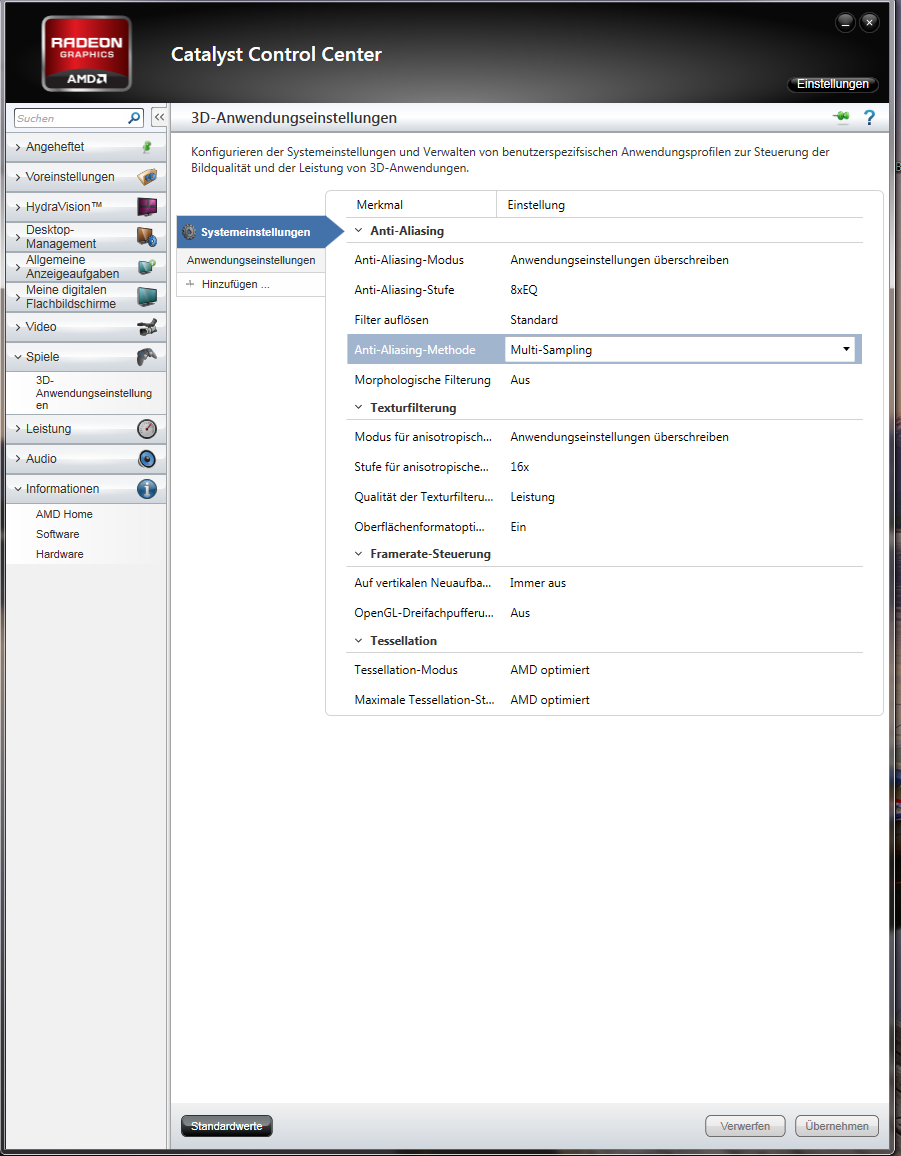
Task: Click the Übernehmen button
Action: (x=837, y=1126)
